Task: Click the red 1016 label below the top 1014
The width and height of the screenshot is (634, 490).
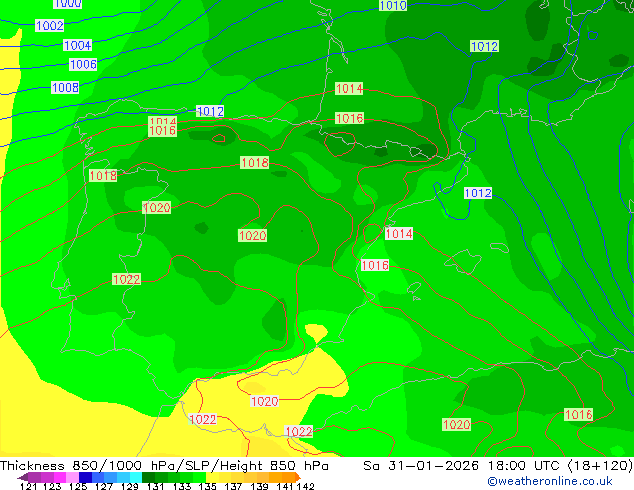Action: [349, 118]
